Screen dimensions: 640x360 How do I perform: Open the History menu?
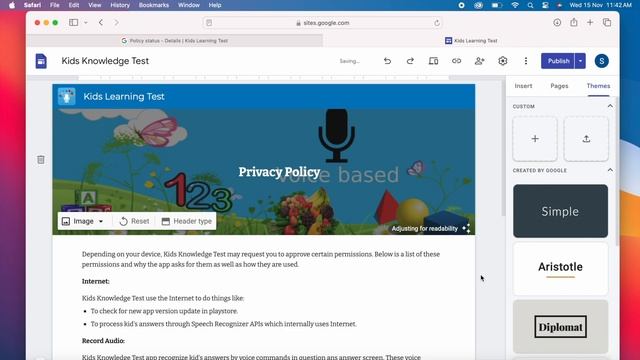point(120,5)
